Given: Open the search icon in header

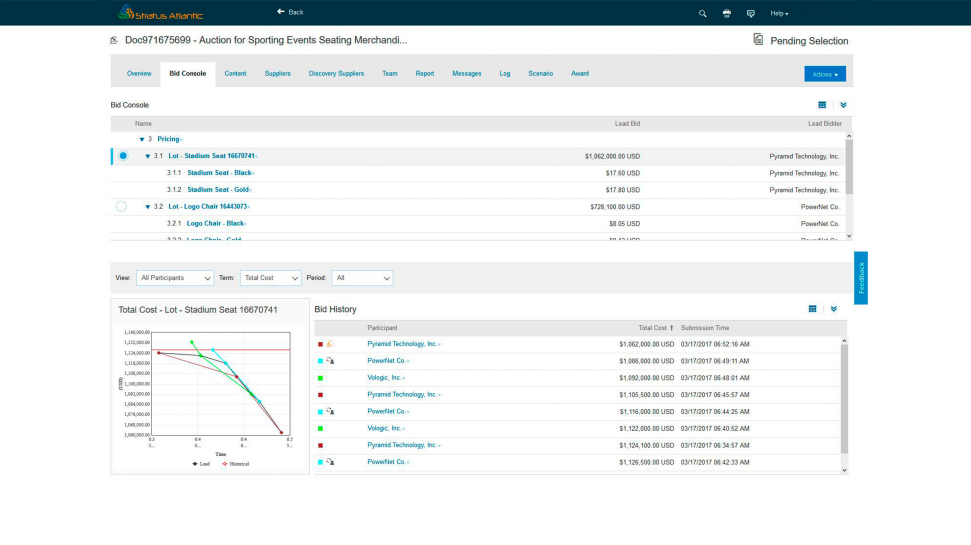Looking at the screenshot, I should coord(702,13).
